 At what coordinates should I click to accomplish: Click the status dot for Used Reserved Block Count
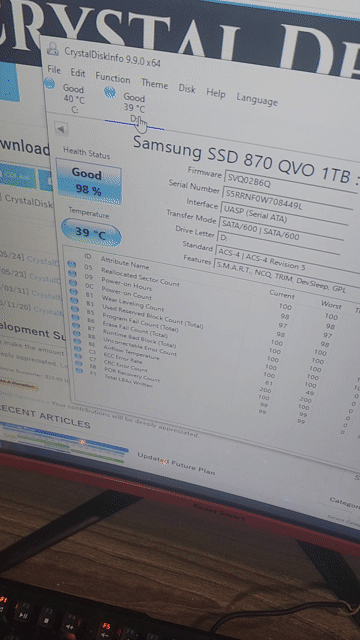[x=75, y=300]
